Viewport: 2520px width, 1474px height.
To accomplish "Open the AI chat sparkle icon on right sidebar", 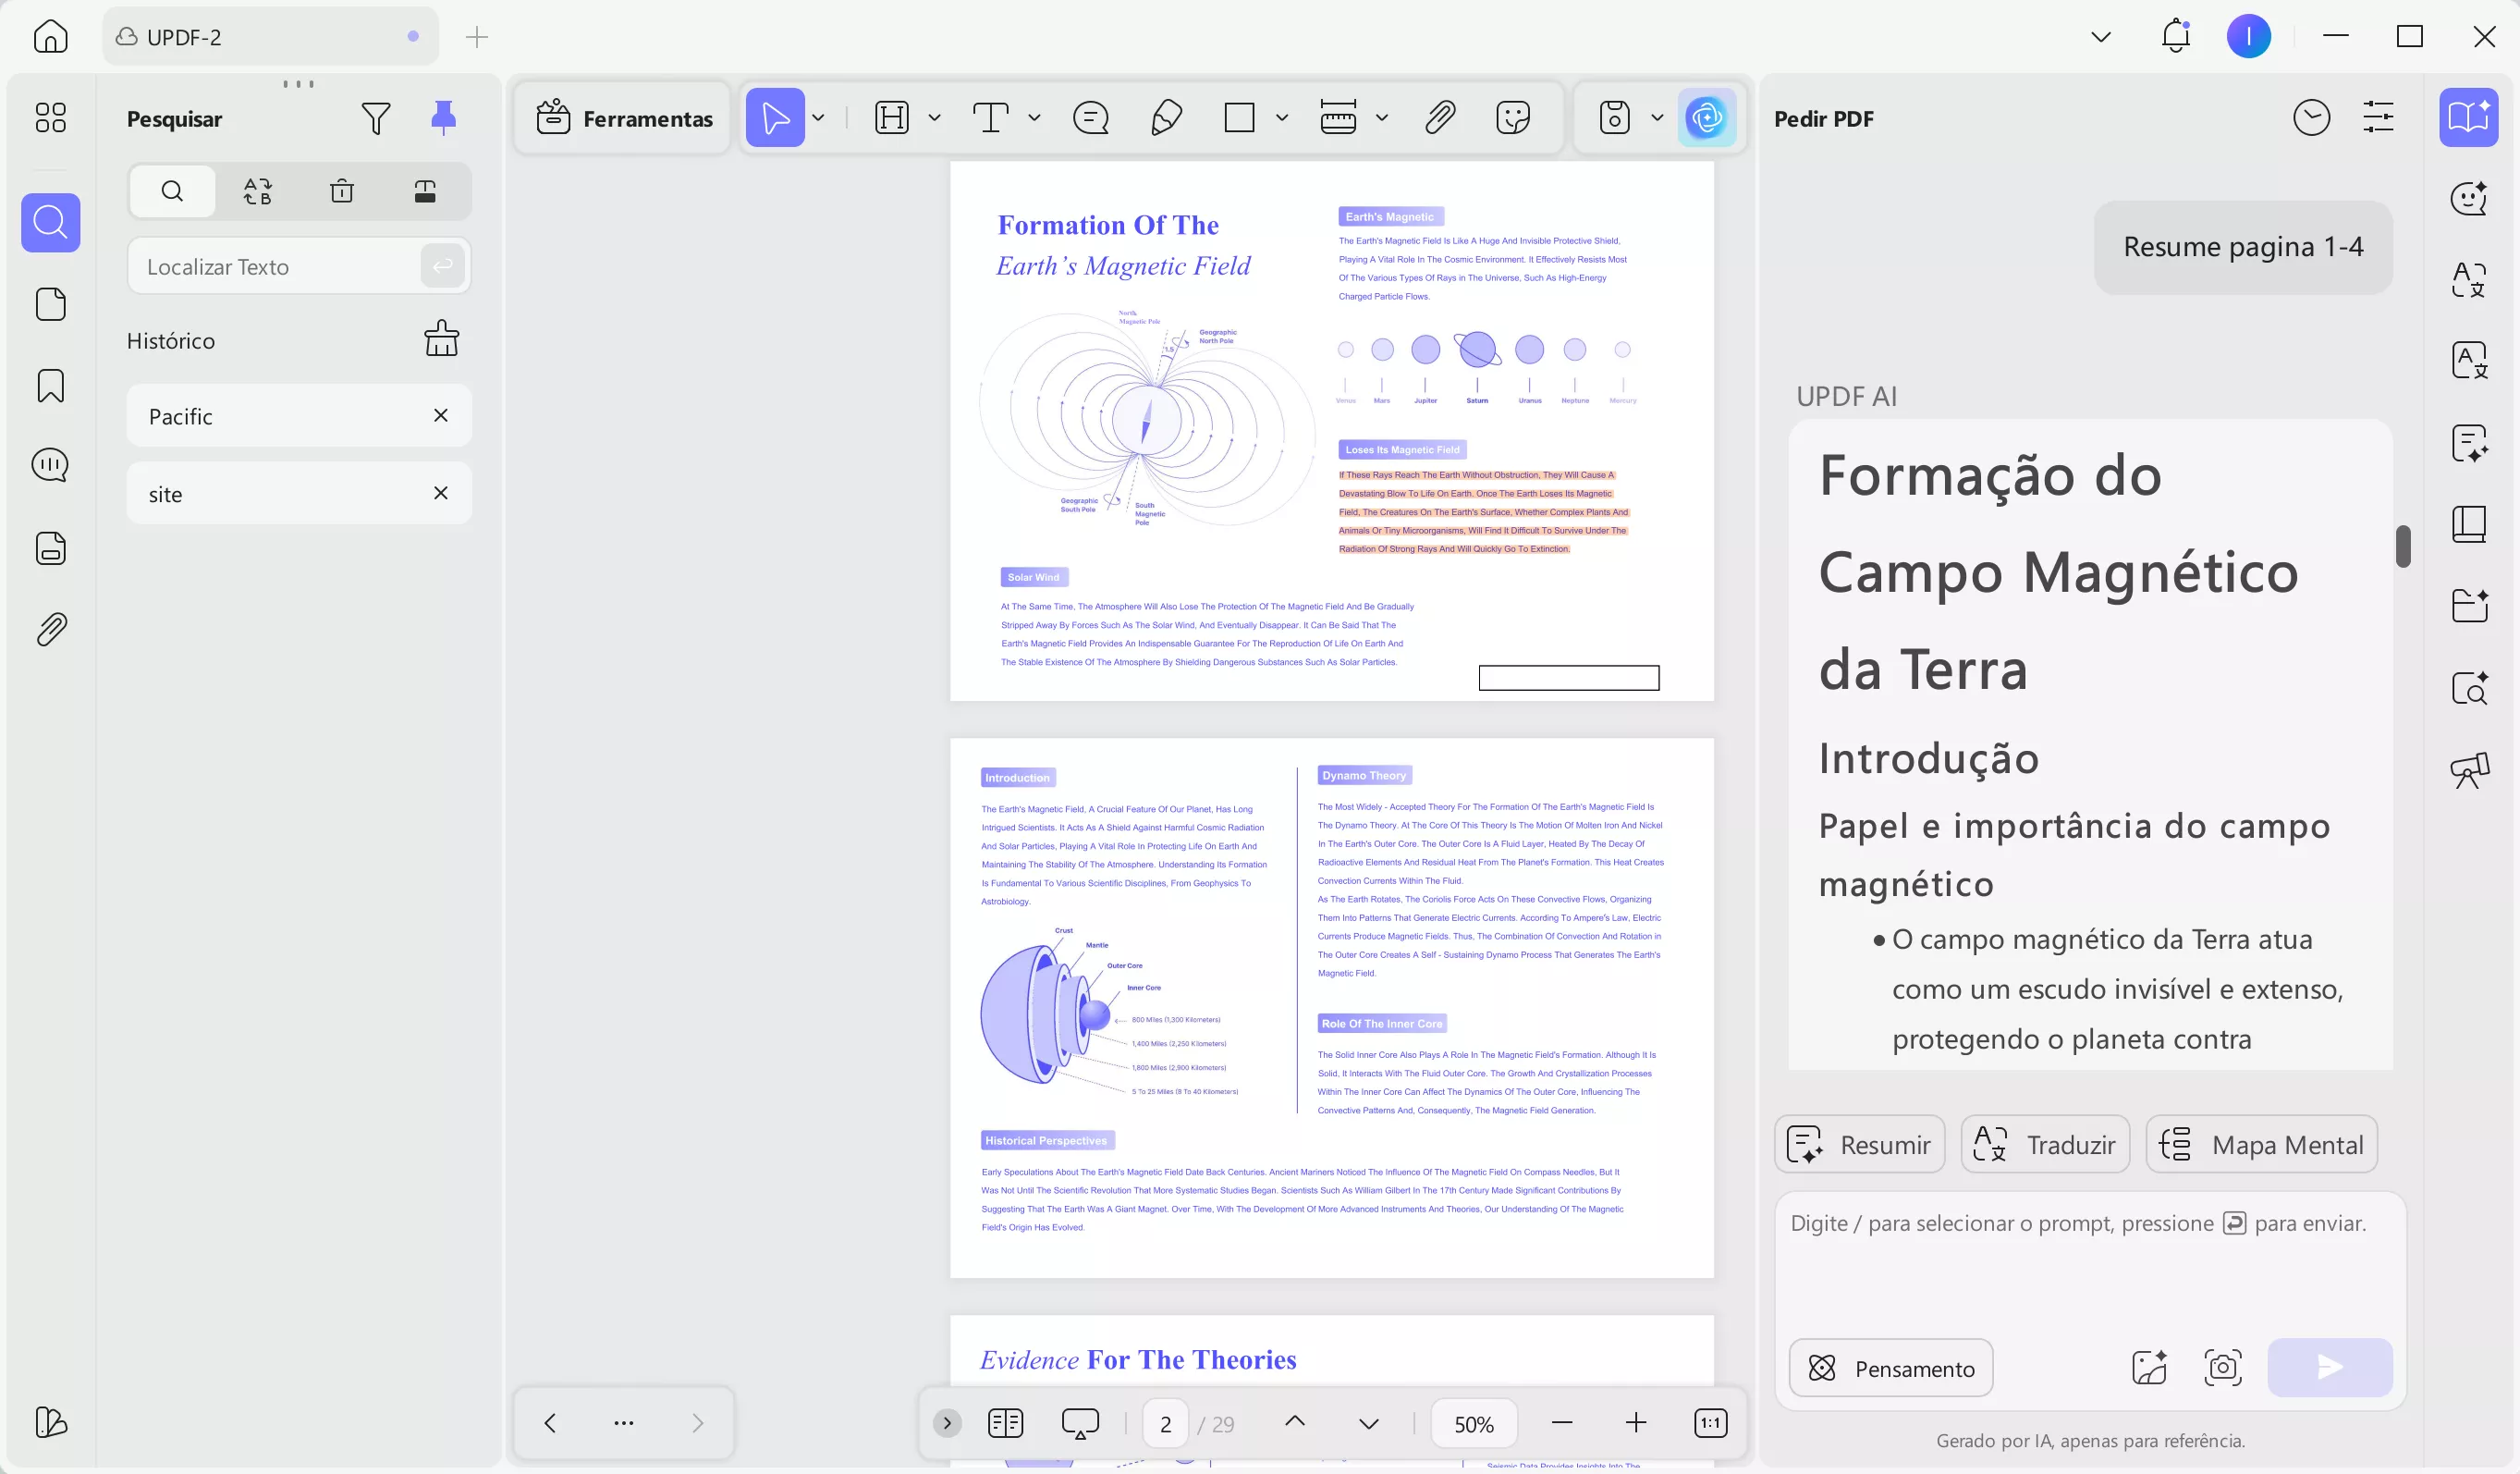I will [x=2470, y=198].
